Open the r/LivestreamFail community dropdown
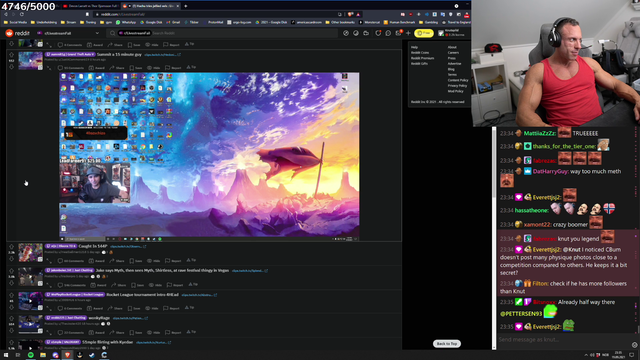The height and width of the screenshot is (360, 640). pyautogui.click(x=68, y=33)
